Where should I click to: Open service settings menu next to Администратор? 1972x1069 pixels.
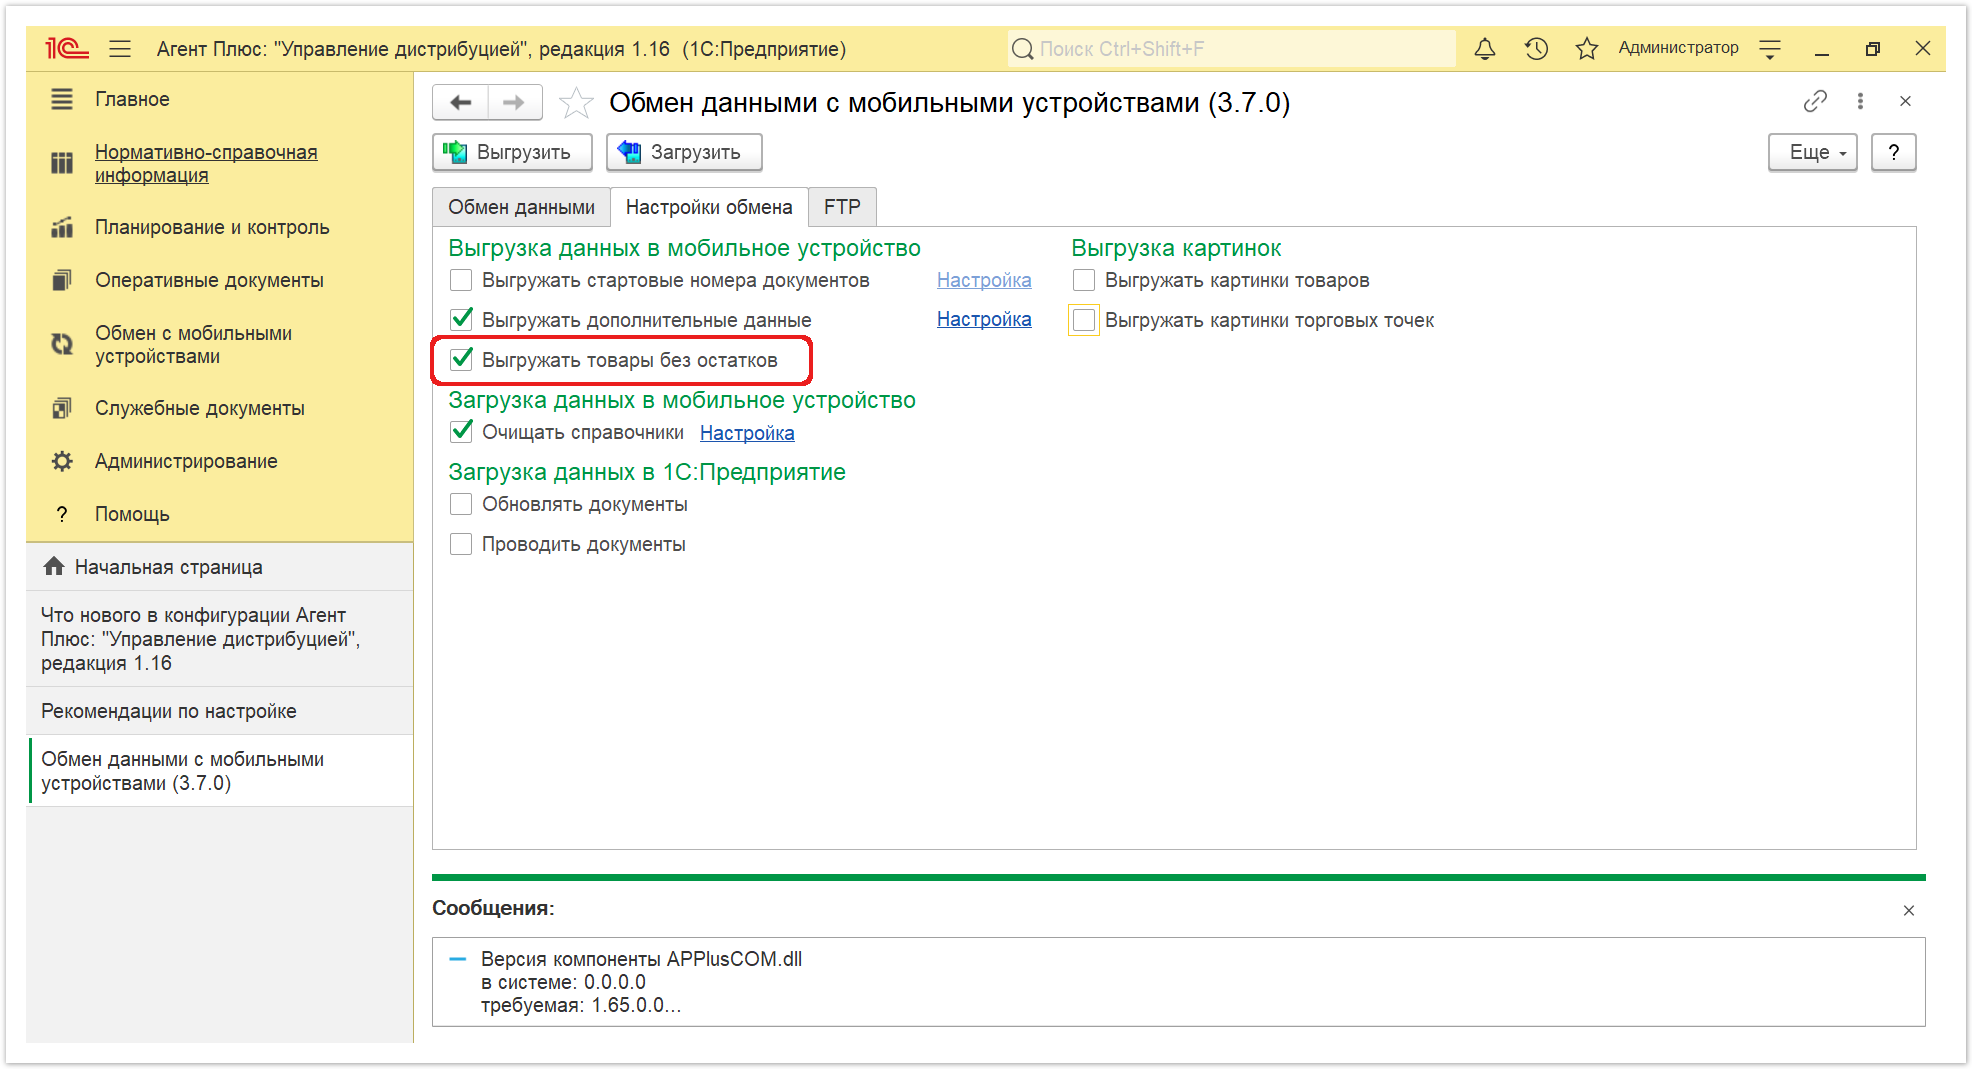1770,48
